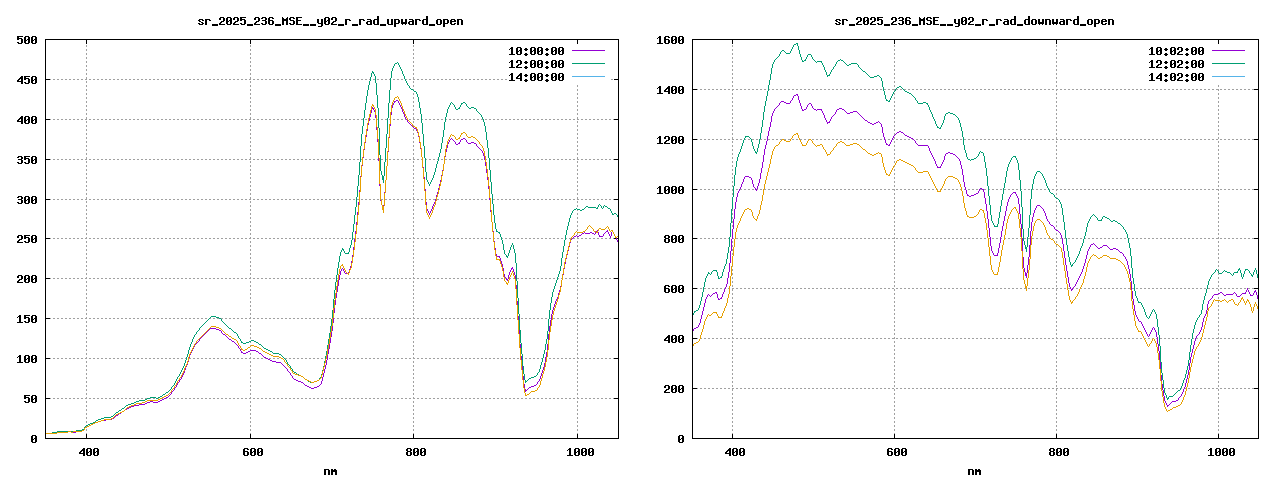Select the 10:02:00 legend label
This screenshot has width=1280, height=480.
[1176, 50]
